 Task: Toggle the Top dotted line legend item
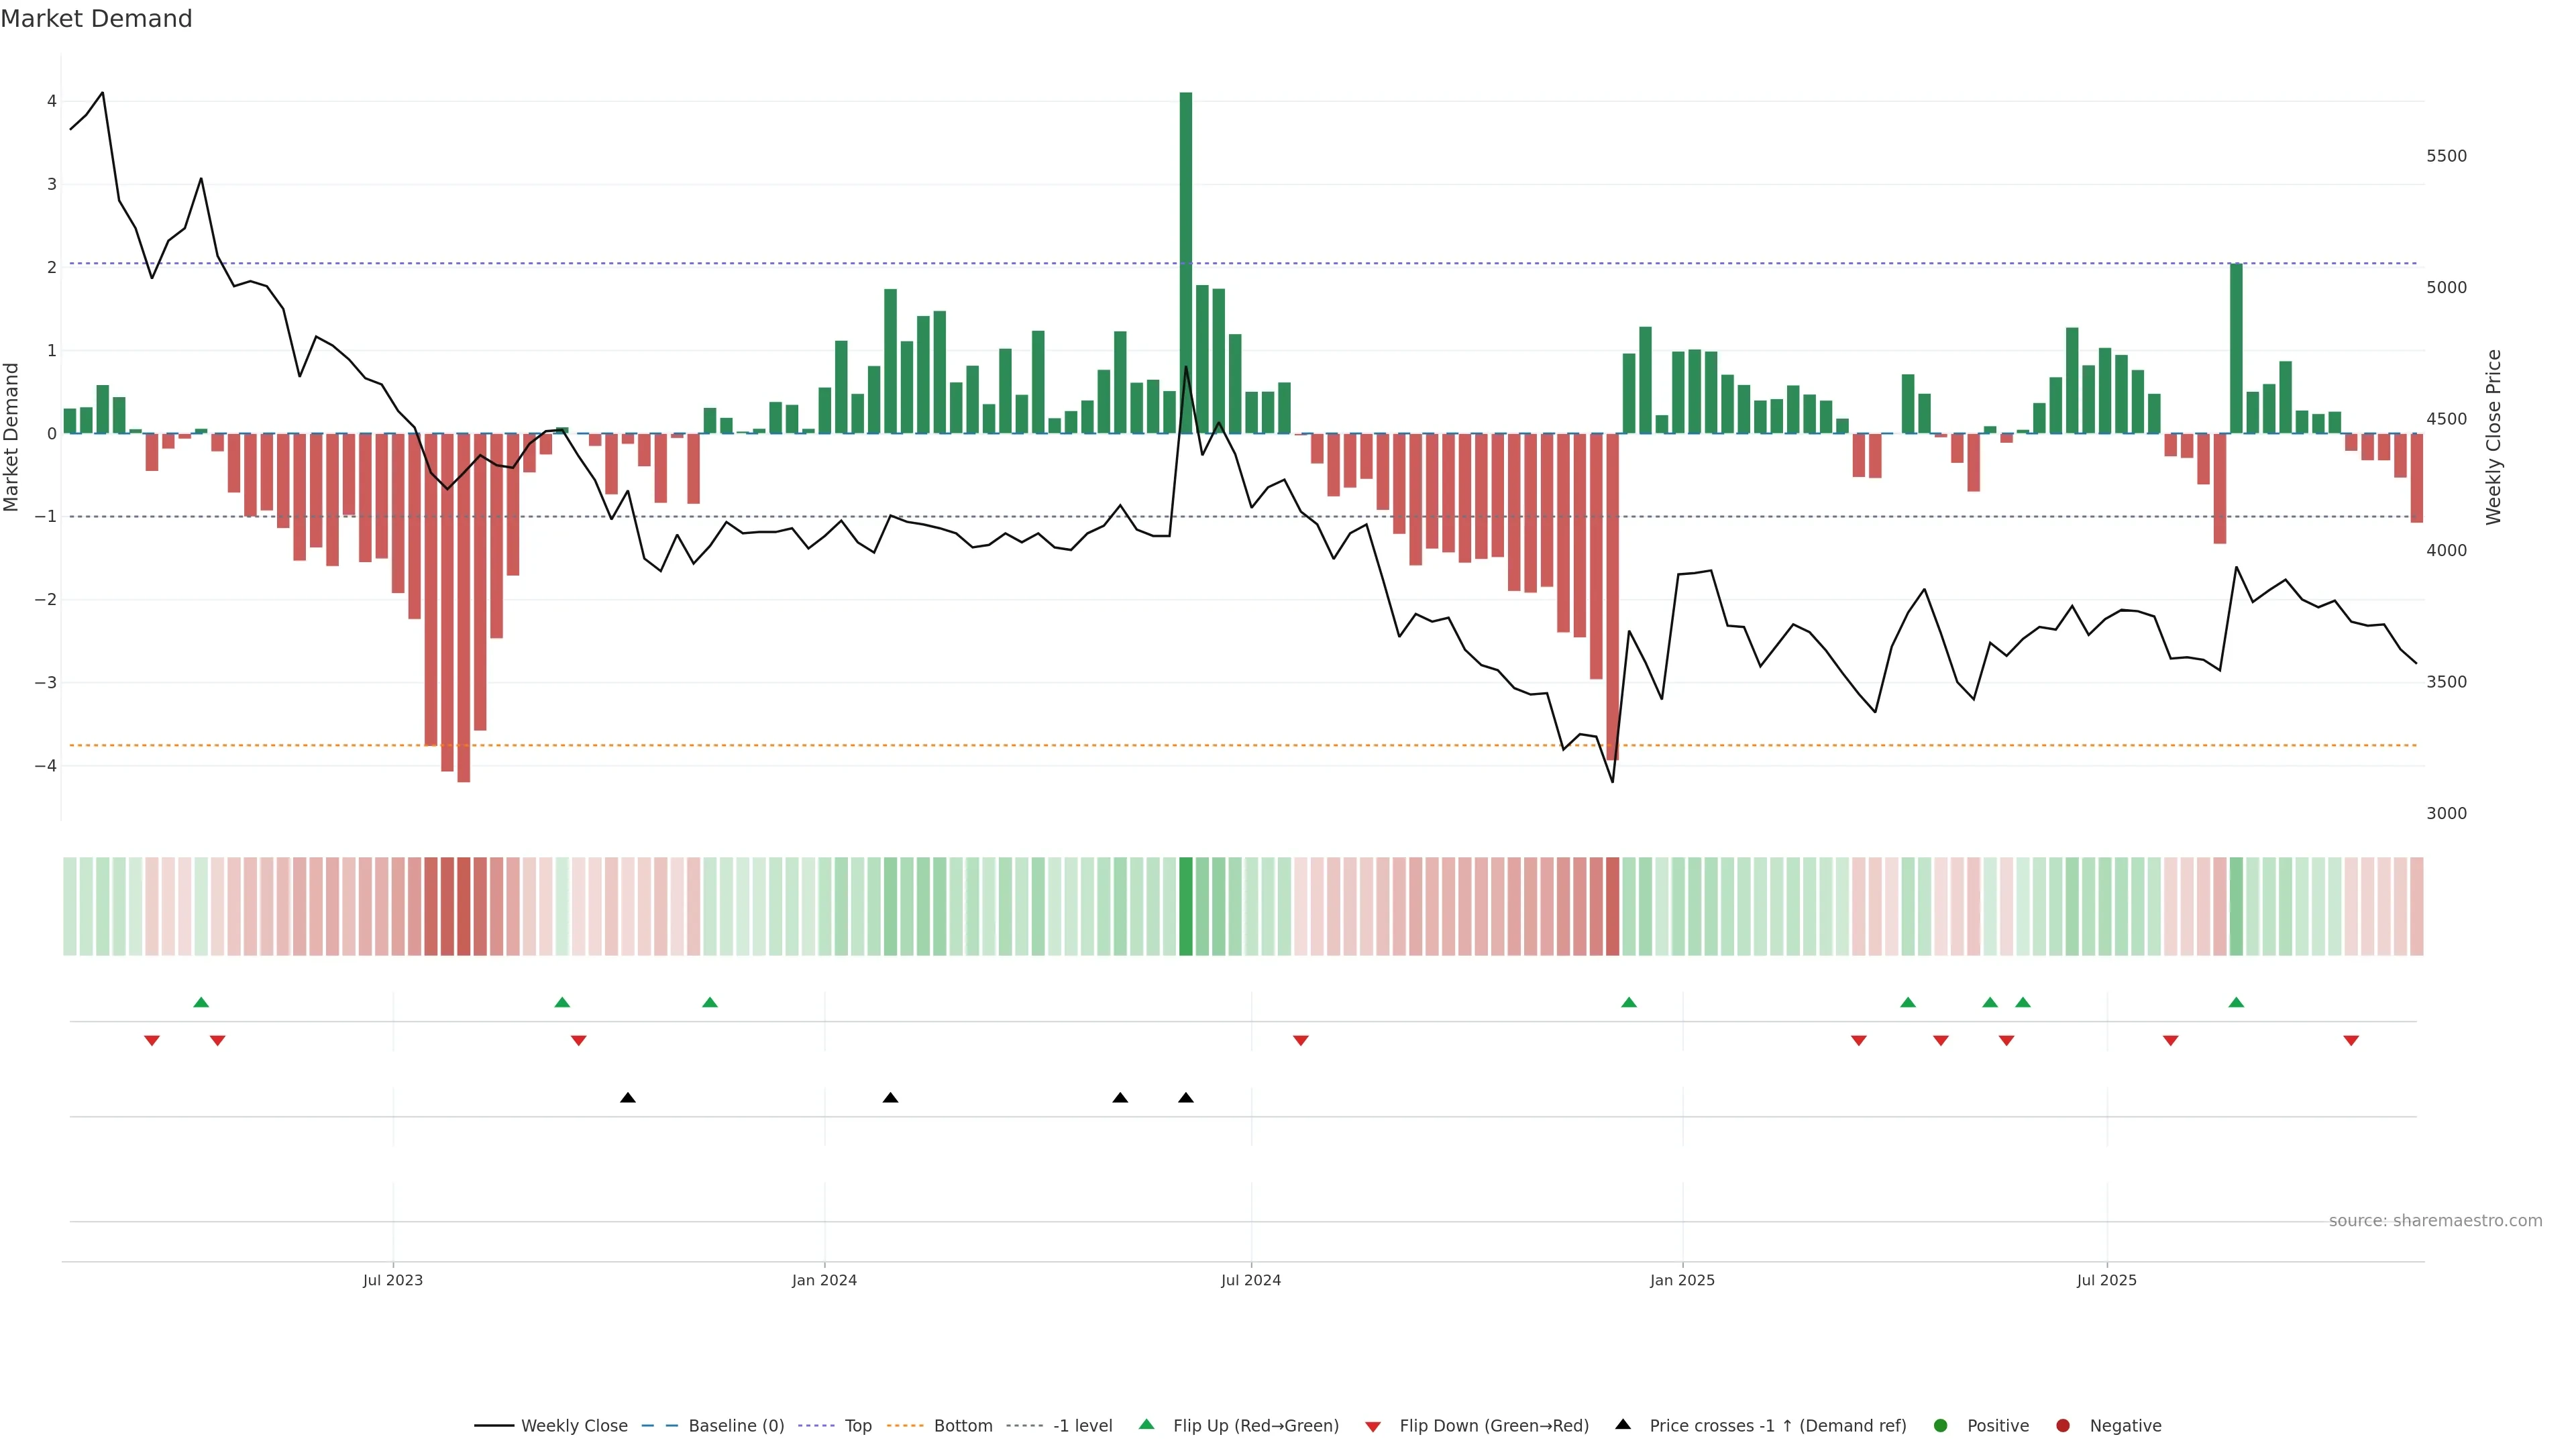click(x=857, y=1425)
